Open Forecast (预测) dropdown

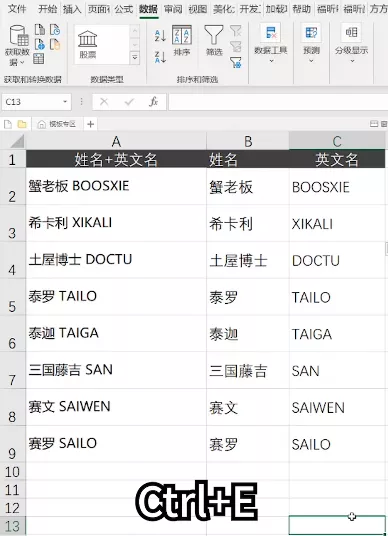click(x=311, y=44)
